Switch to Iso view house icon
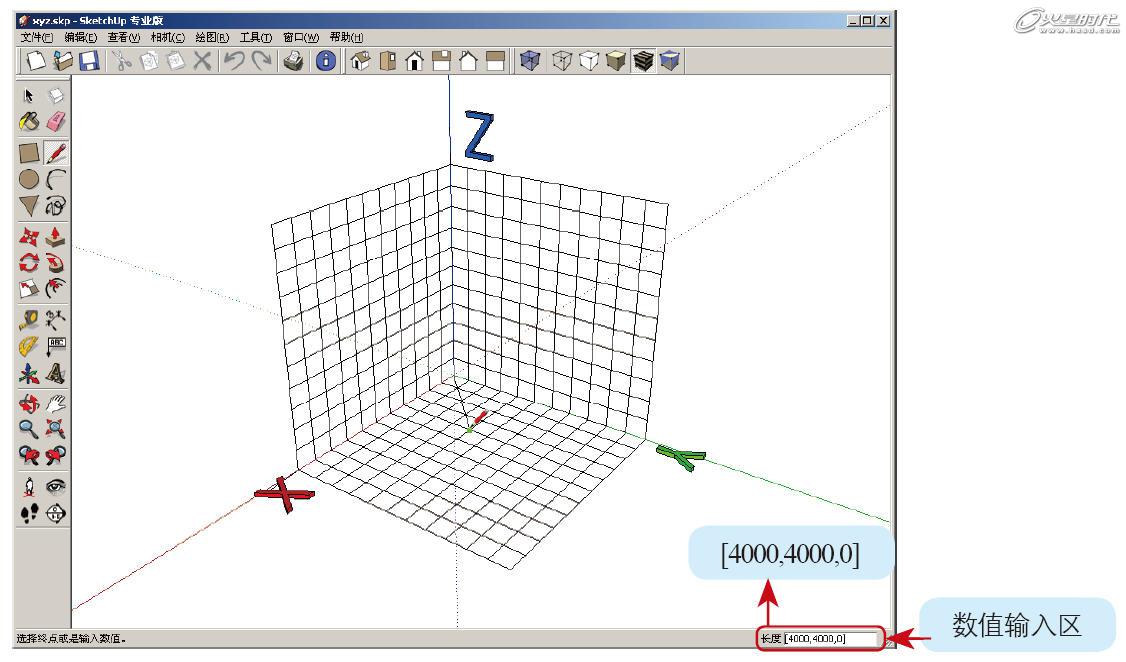Image resolution: width=1126 pixels, height=662 pixels. click(x=360, y=61)
